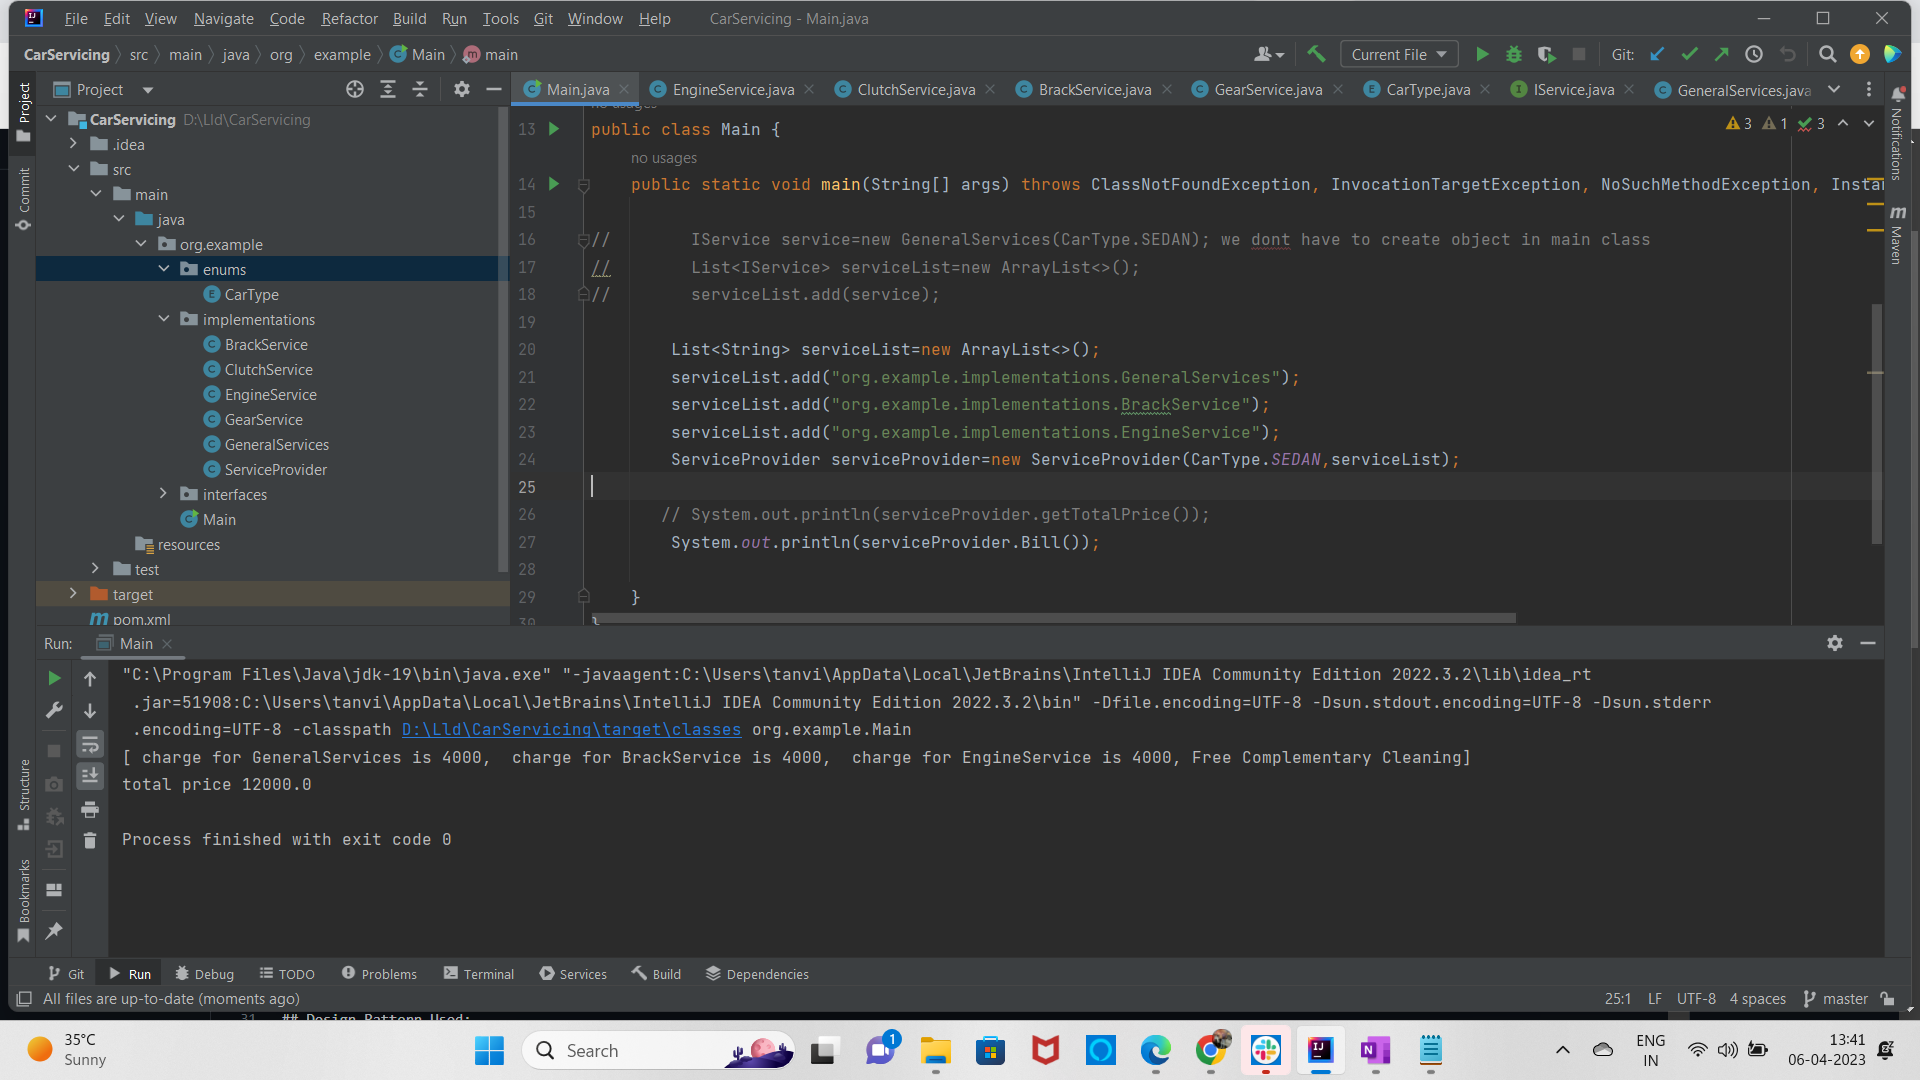Switch to the EngineService.java tab

point(732,90)
